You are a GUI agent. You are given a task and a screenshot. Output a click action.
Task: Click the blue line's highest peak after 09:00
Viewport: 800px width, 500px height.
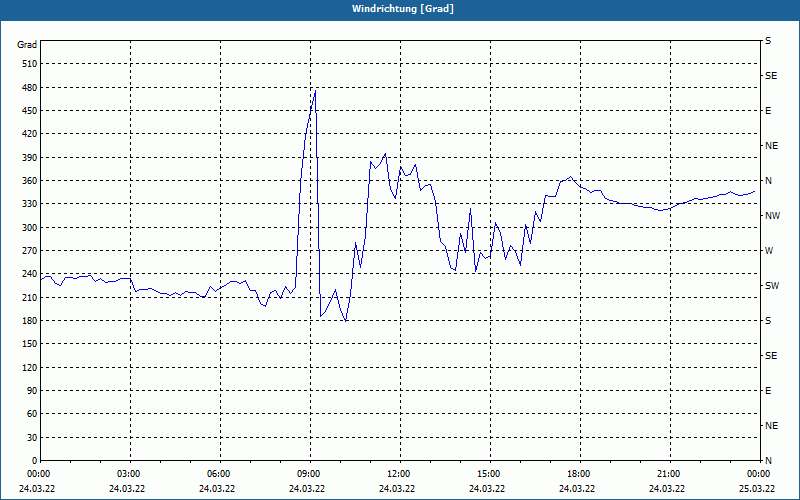point(316,91)
